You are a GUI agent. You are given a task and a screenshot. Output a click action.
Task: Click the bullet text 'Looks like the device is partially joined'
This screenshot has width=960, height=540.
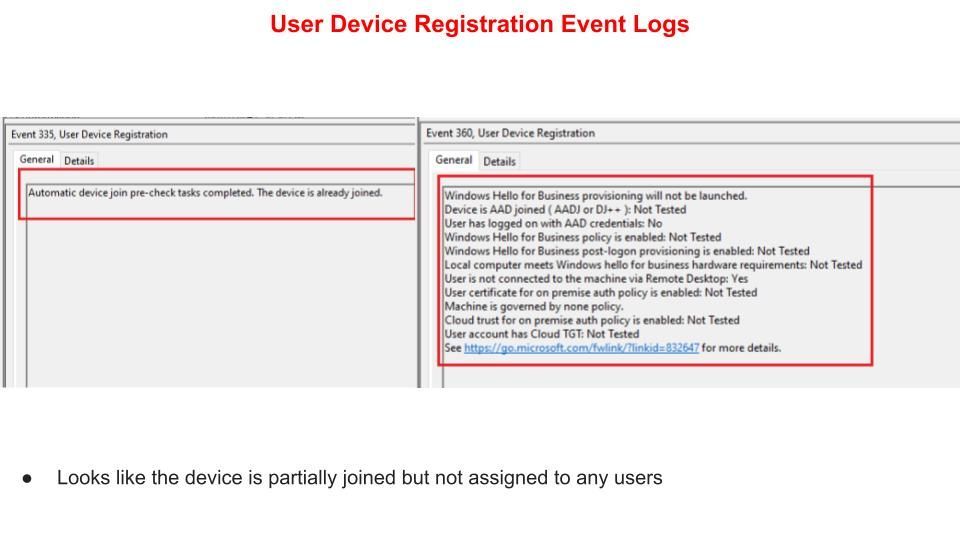tap(359, 478)
